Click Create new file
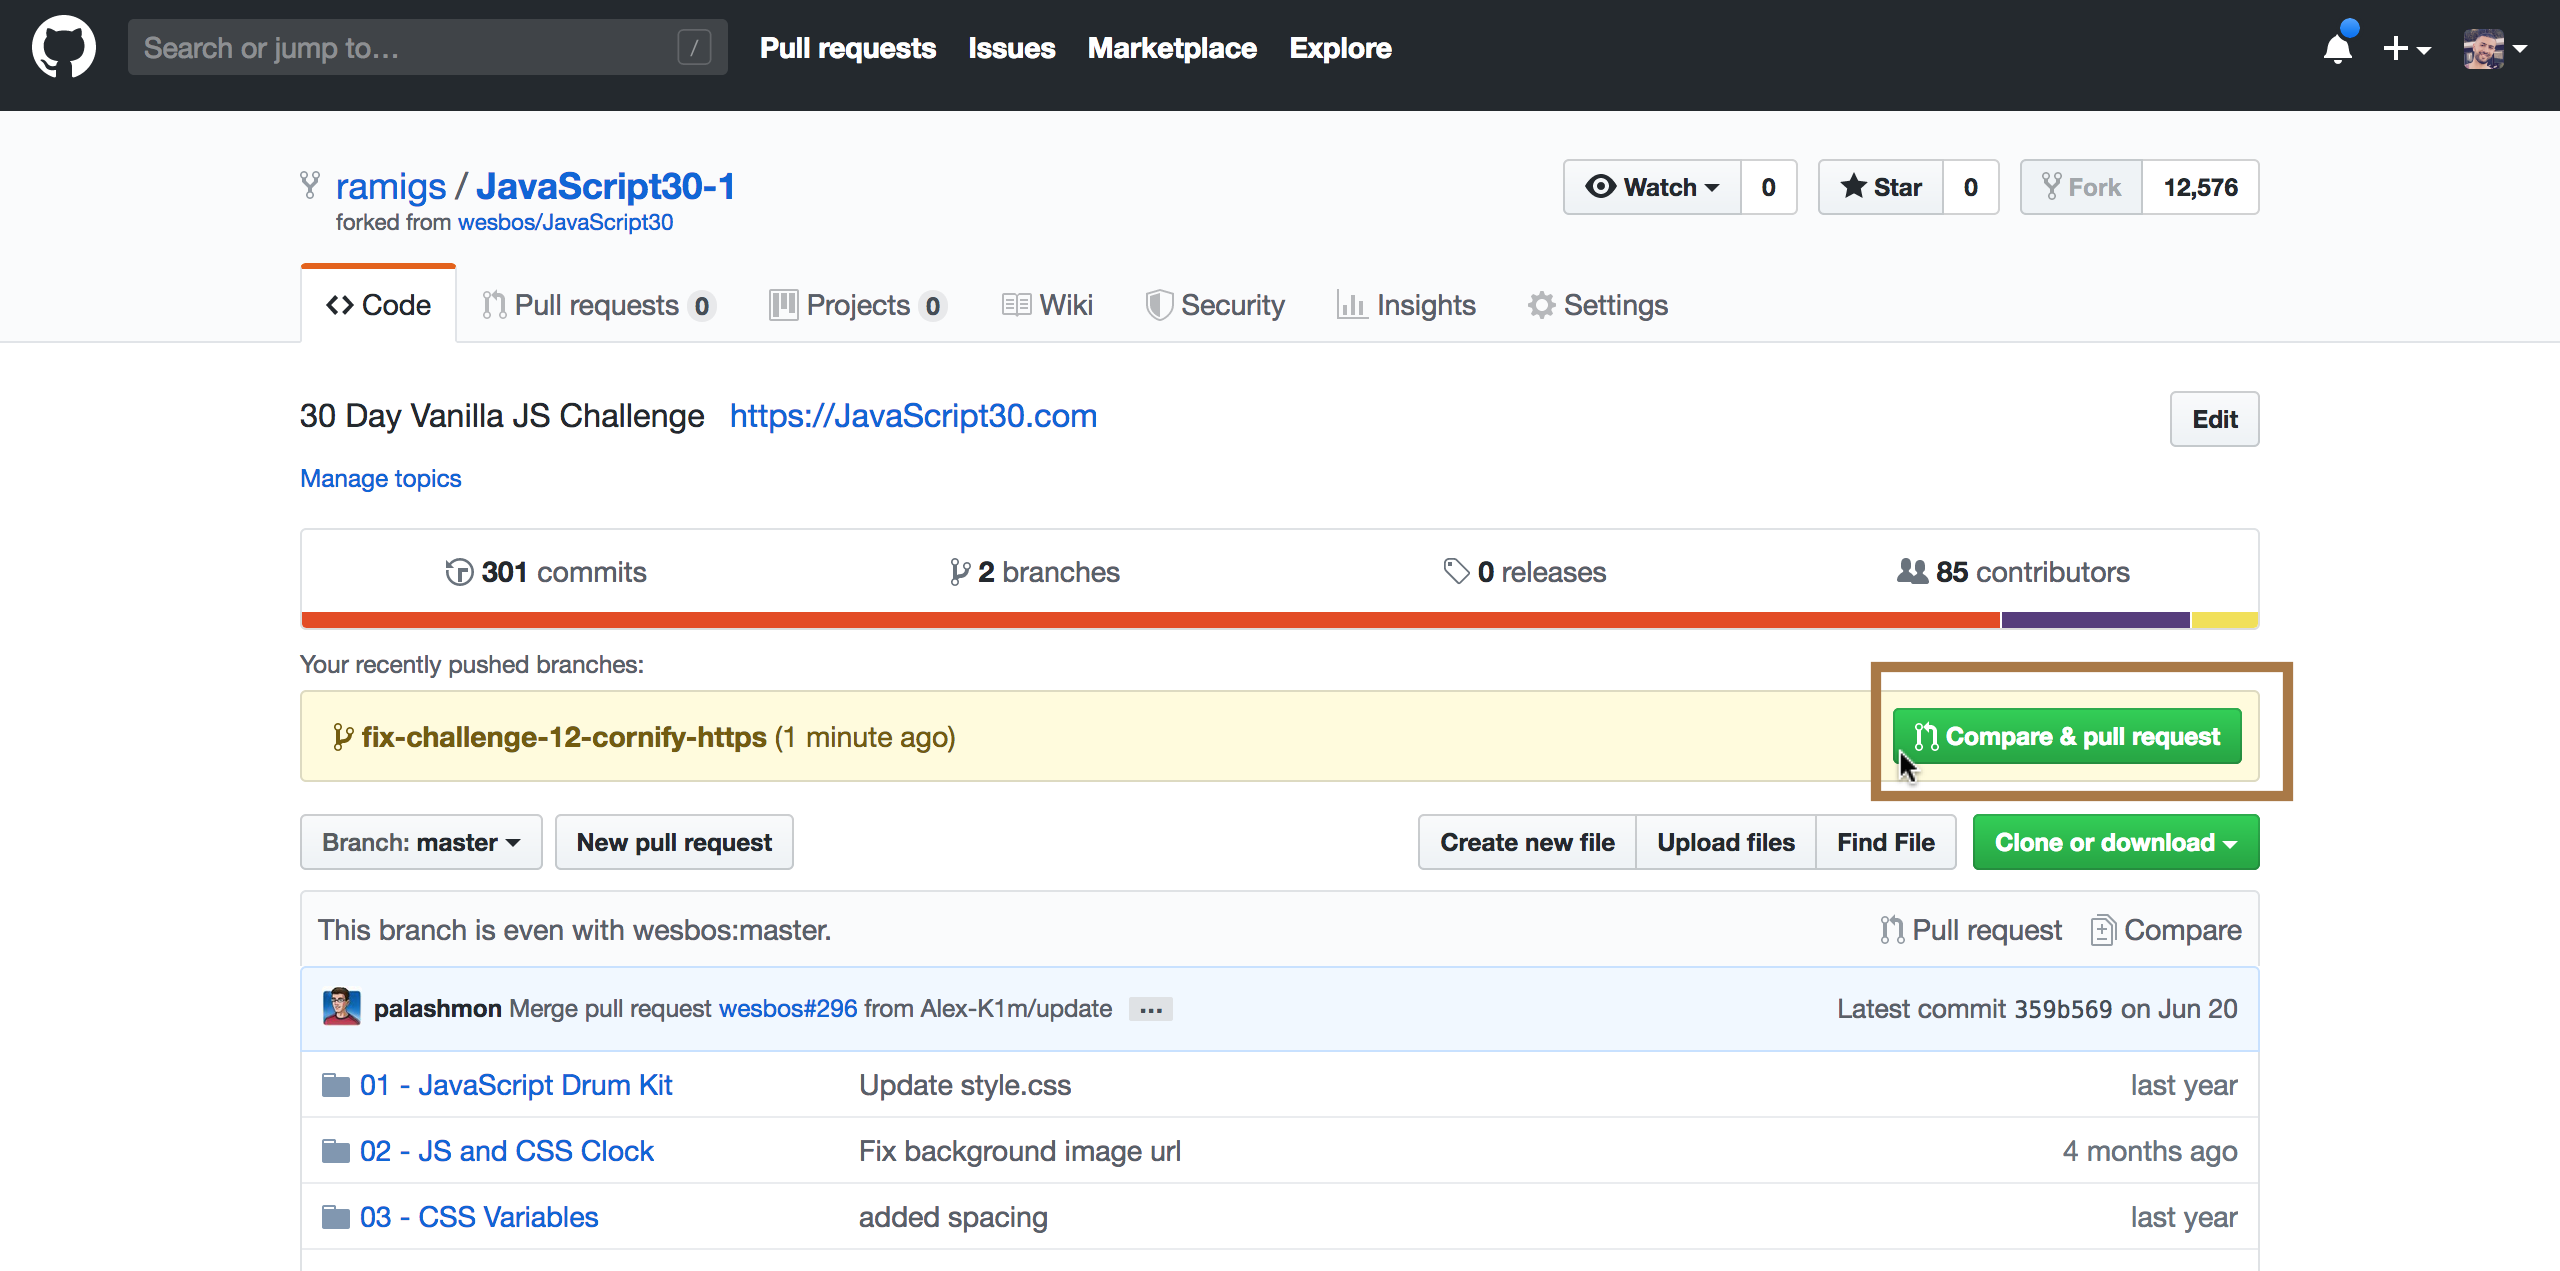This screenshot has width=2560, height=1271. tap(1527, 842)
